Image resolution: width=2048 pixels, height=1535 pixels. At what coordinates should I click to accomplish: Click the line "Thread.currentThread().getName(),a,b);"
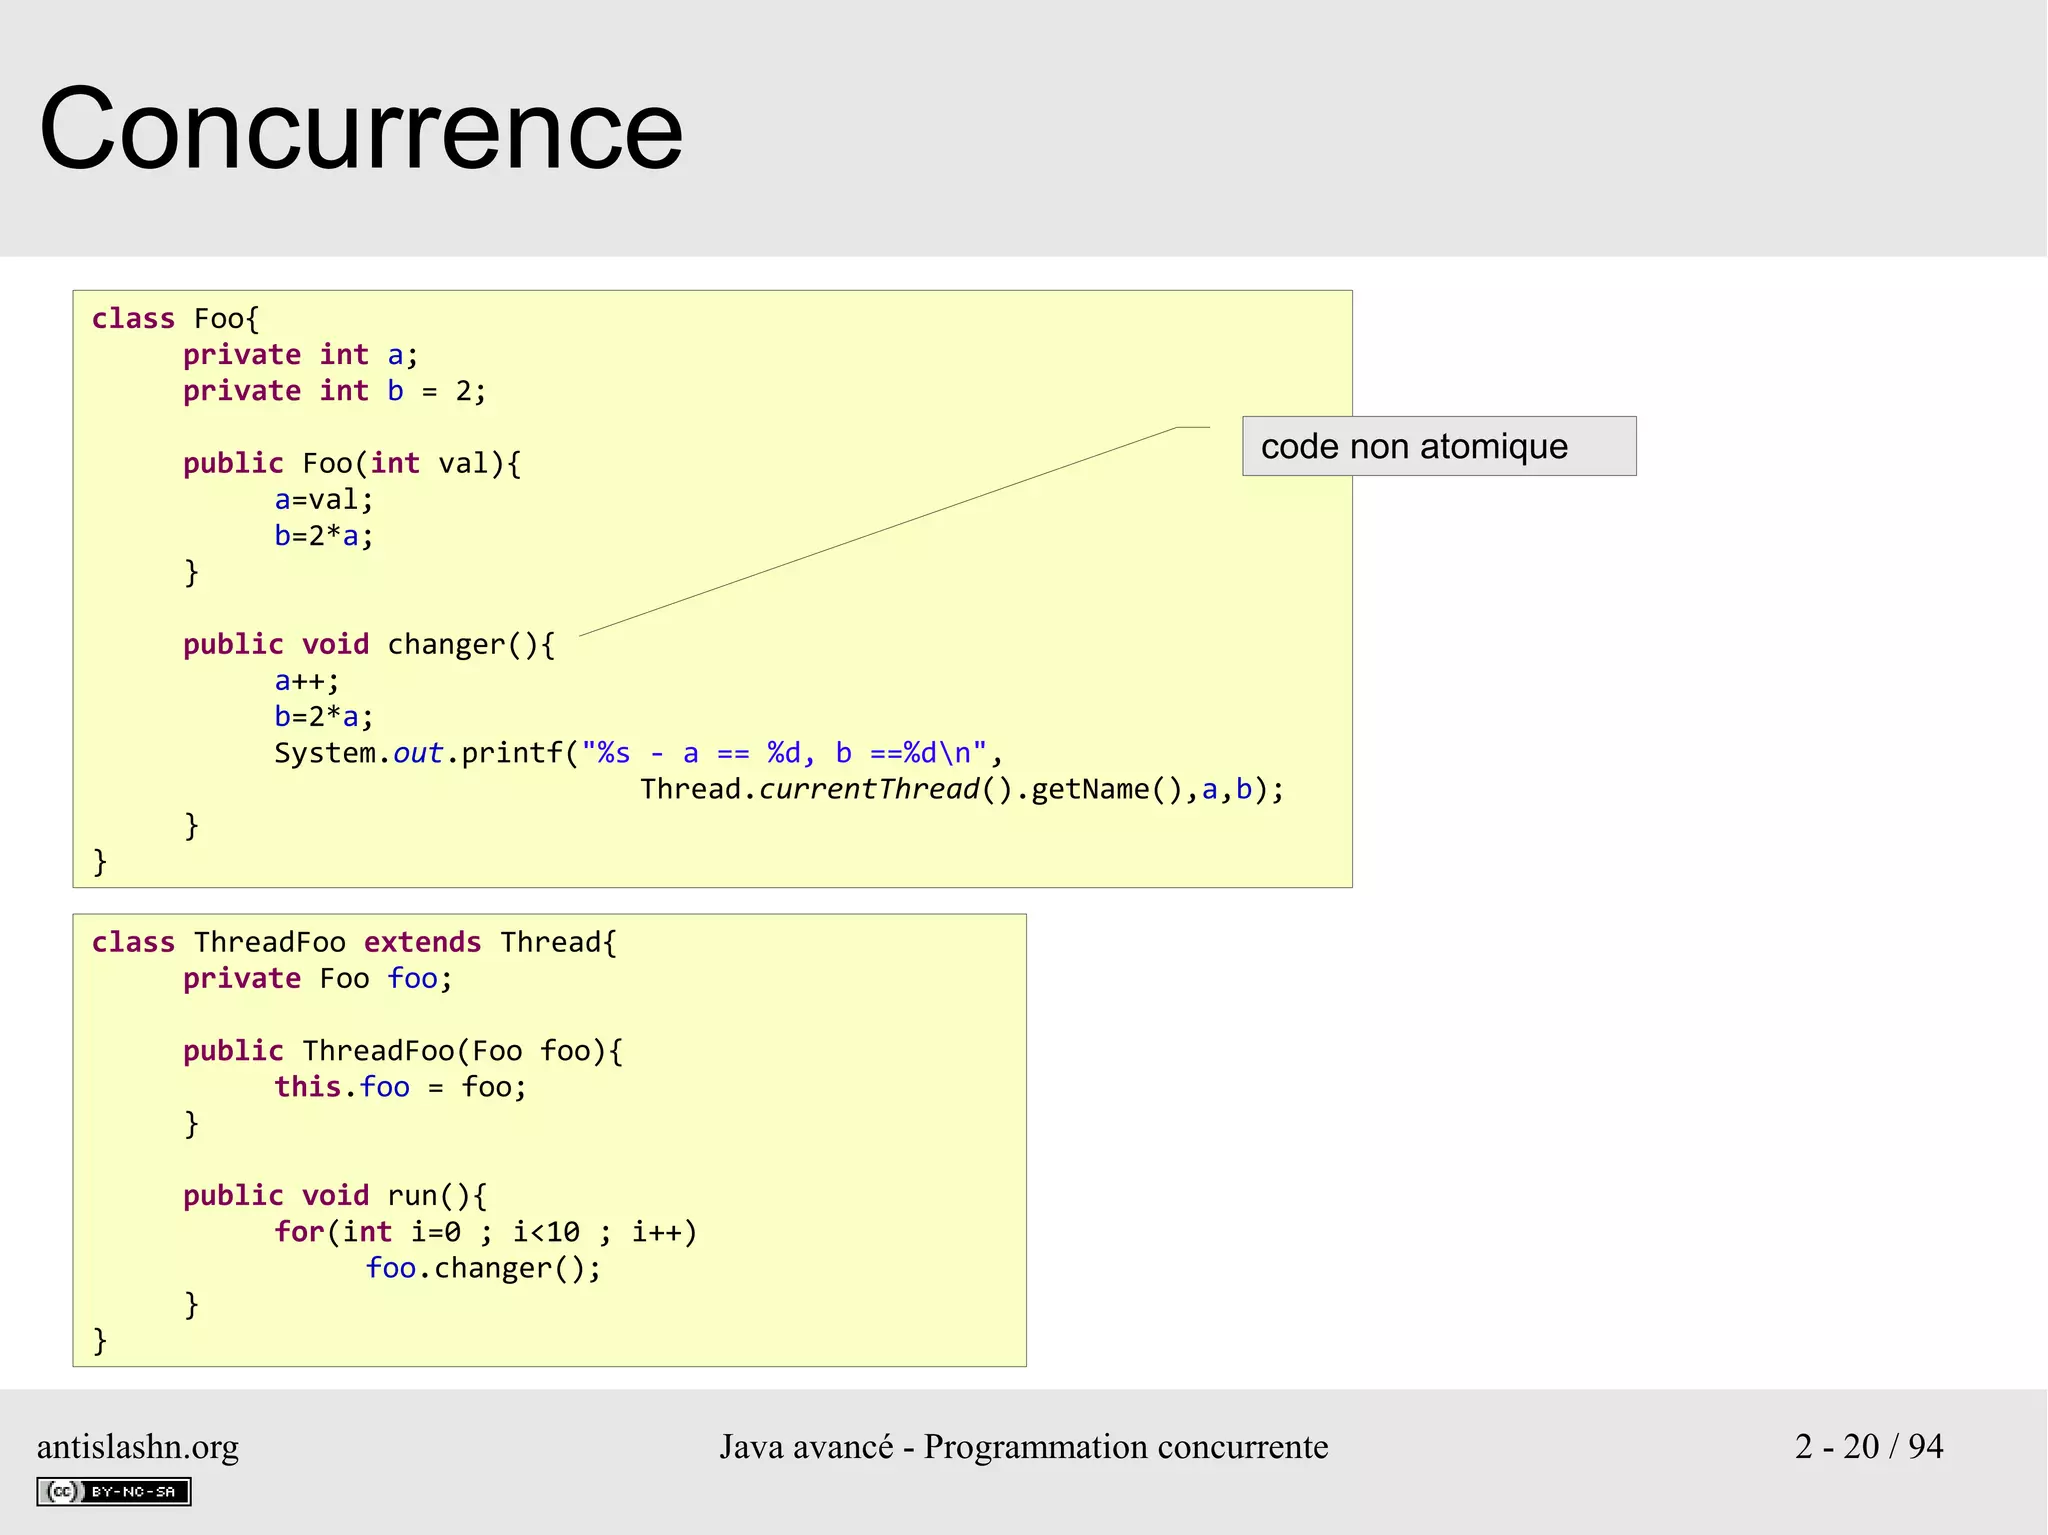tap(962, 790)
